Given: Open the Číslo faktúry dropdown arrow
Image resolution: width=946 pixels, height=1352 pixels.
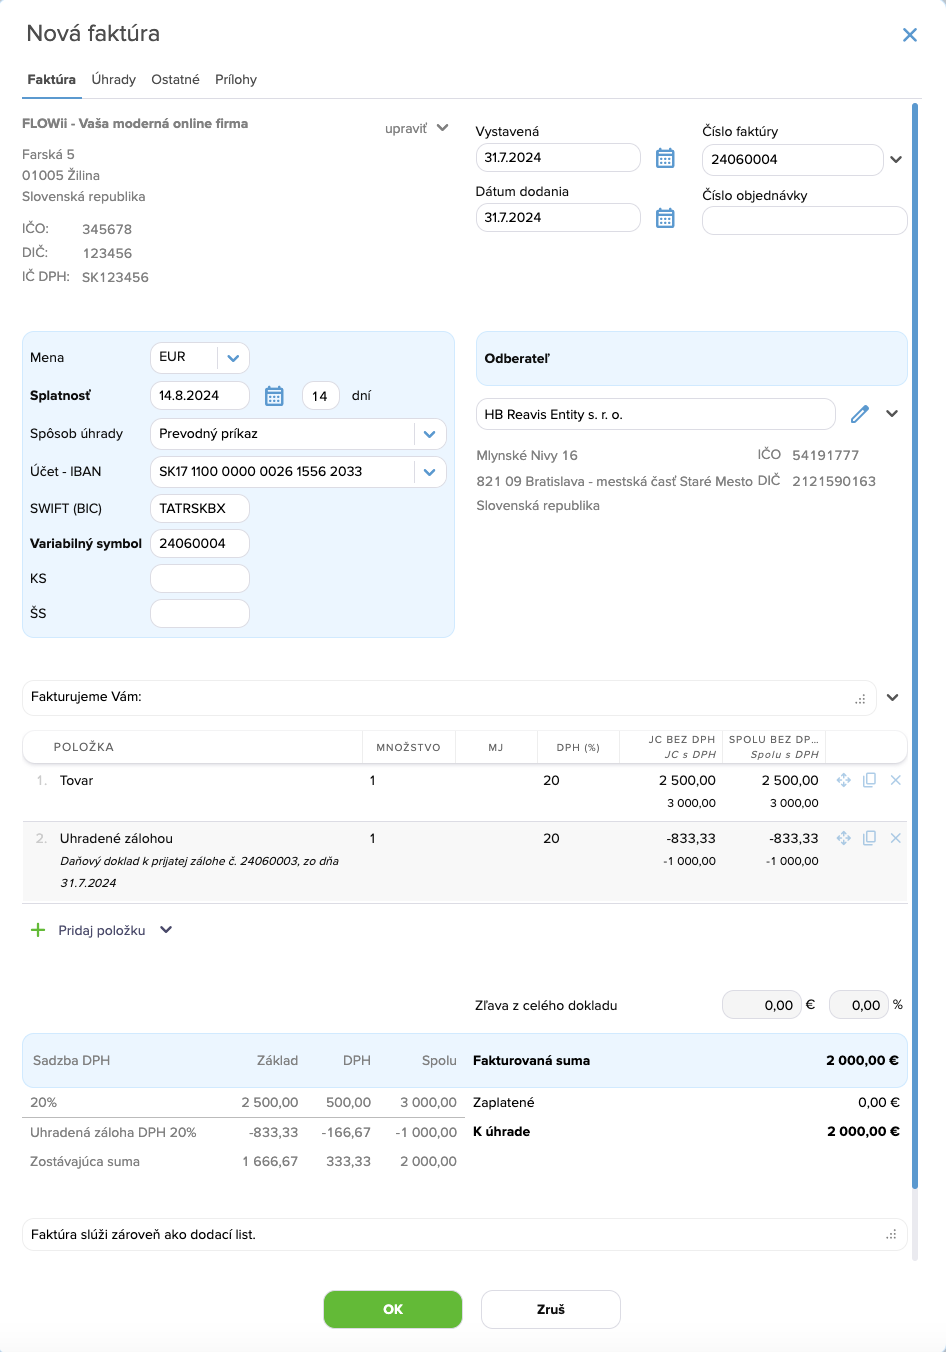Looking at the screenshot, I should click(896, 159).
